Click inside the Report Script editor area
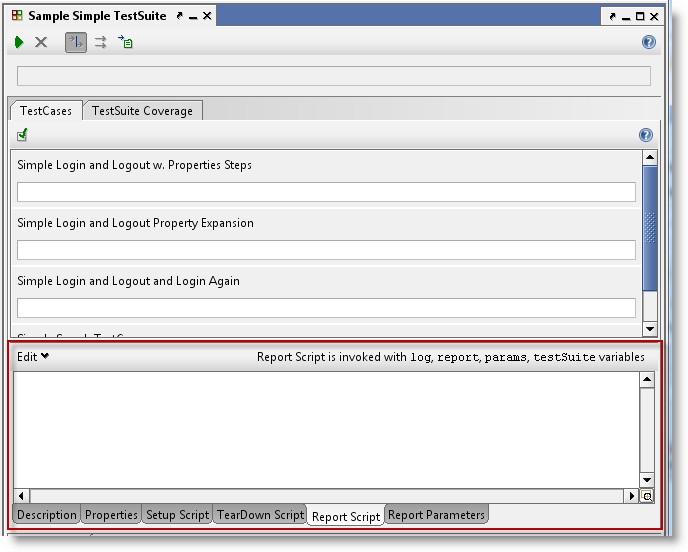Screen dimensions: 688x552 [326, 430]
